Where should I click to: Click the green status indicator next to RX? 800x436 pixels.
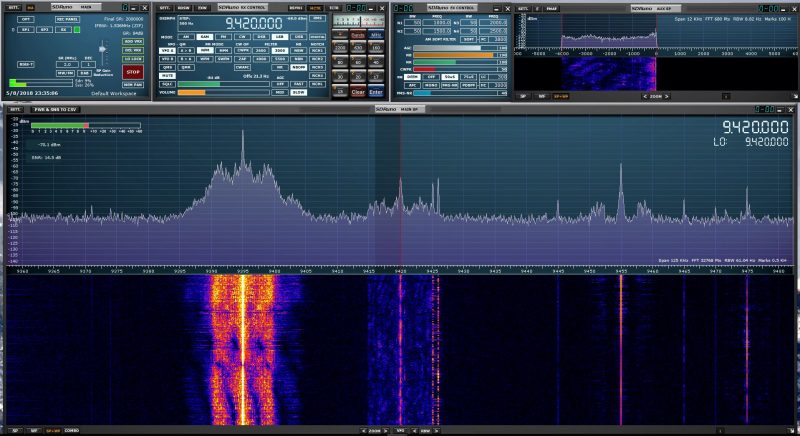click(77, 30)
